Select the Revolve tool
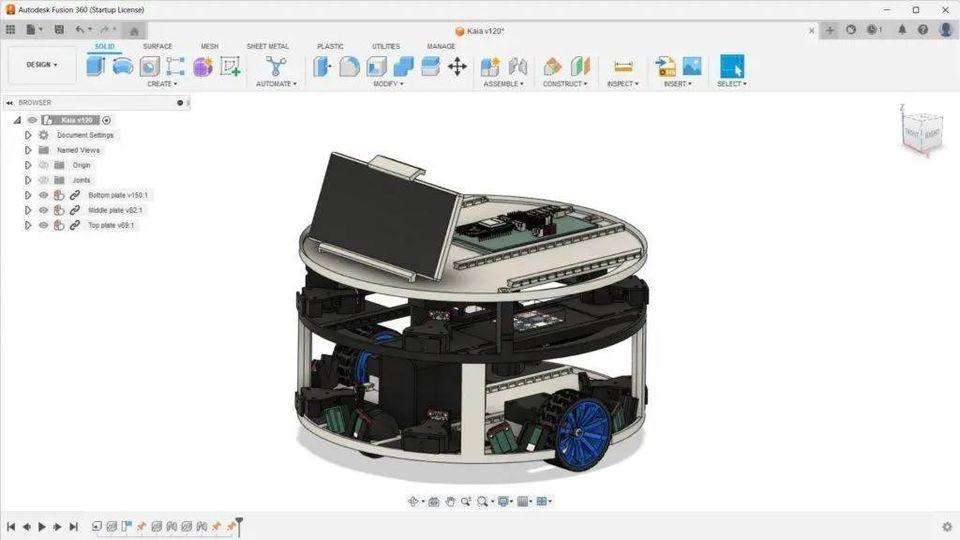 coord(122,66)
